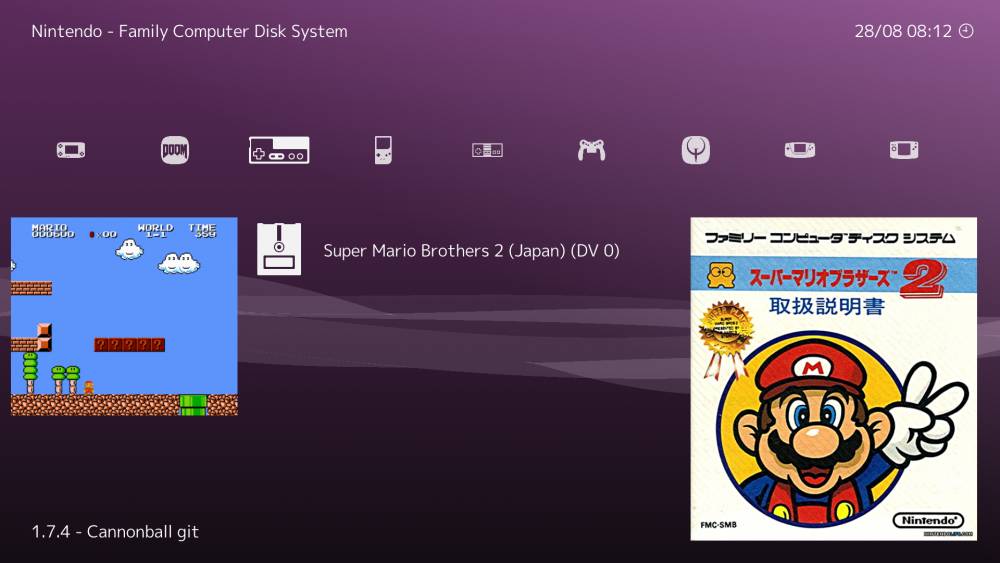The width and height of the screenshot is (1000, 563).
Task: Click the Super Mario Bros 2 manual cover art
Action: (x=834, y=379)
